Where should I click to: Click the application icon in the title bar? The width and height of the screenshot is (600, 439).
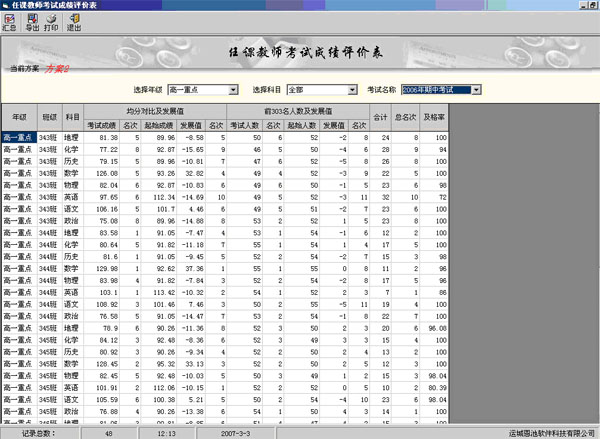(x=6, y=5)
